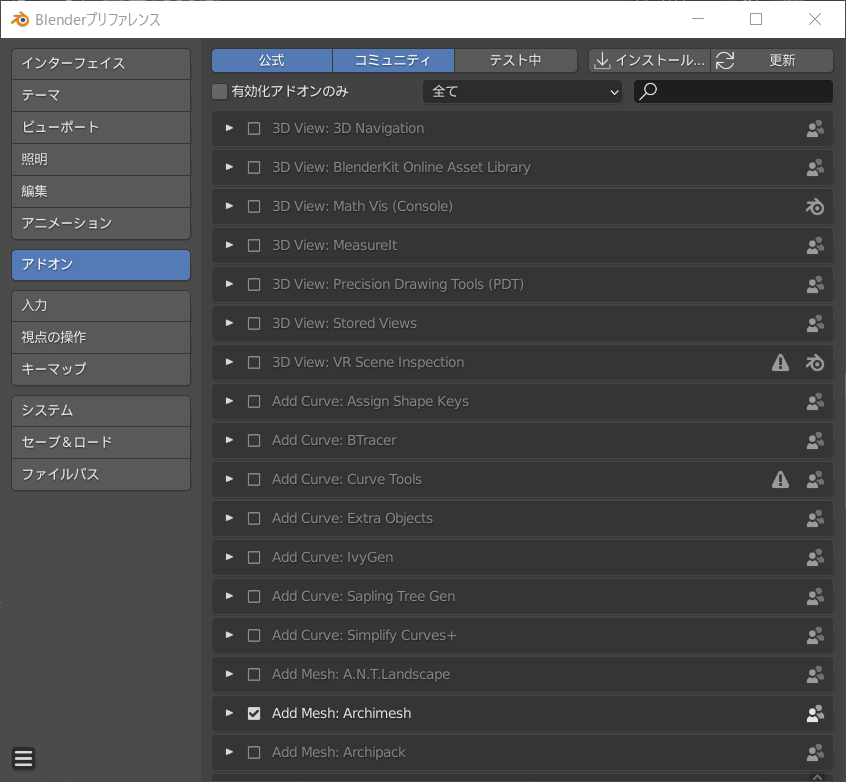Open the テーマ preferences section
846x782 pixels.
(x=101, y=96)
